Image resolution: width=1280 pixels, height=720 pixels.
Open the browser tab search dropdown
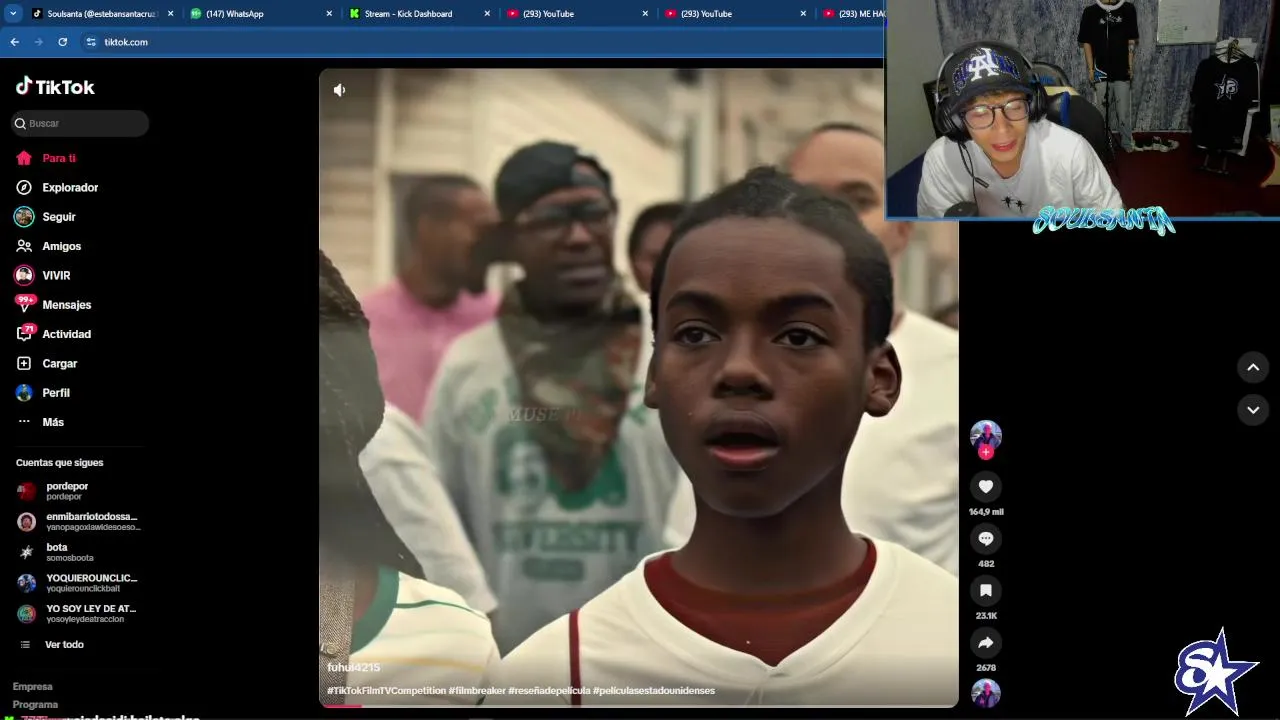[x=13, y=14]
